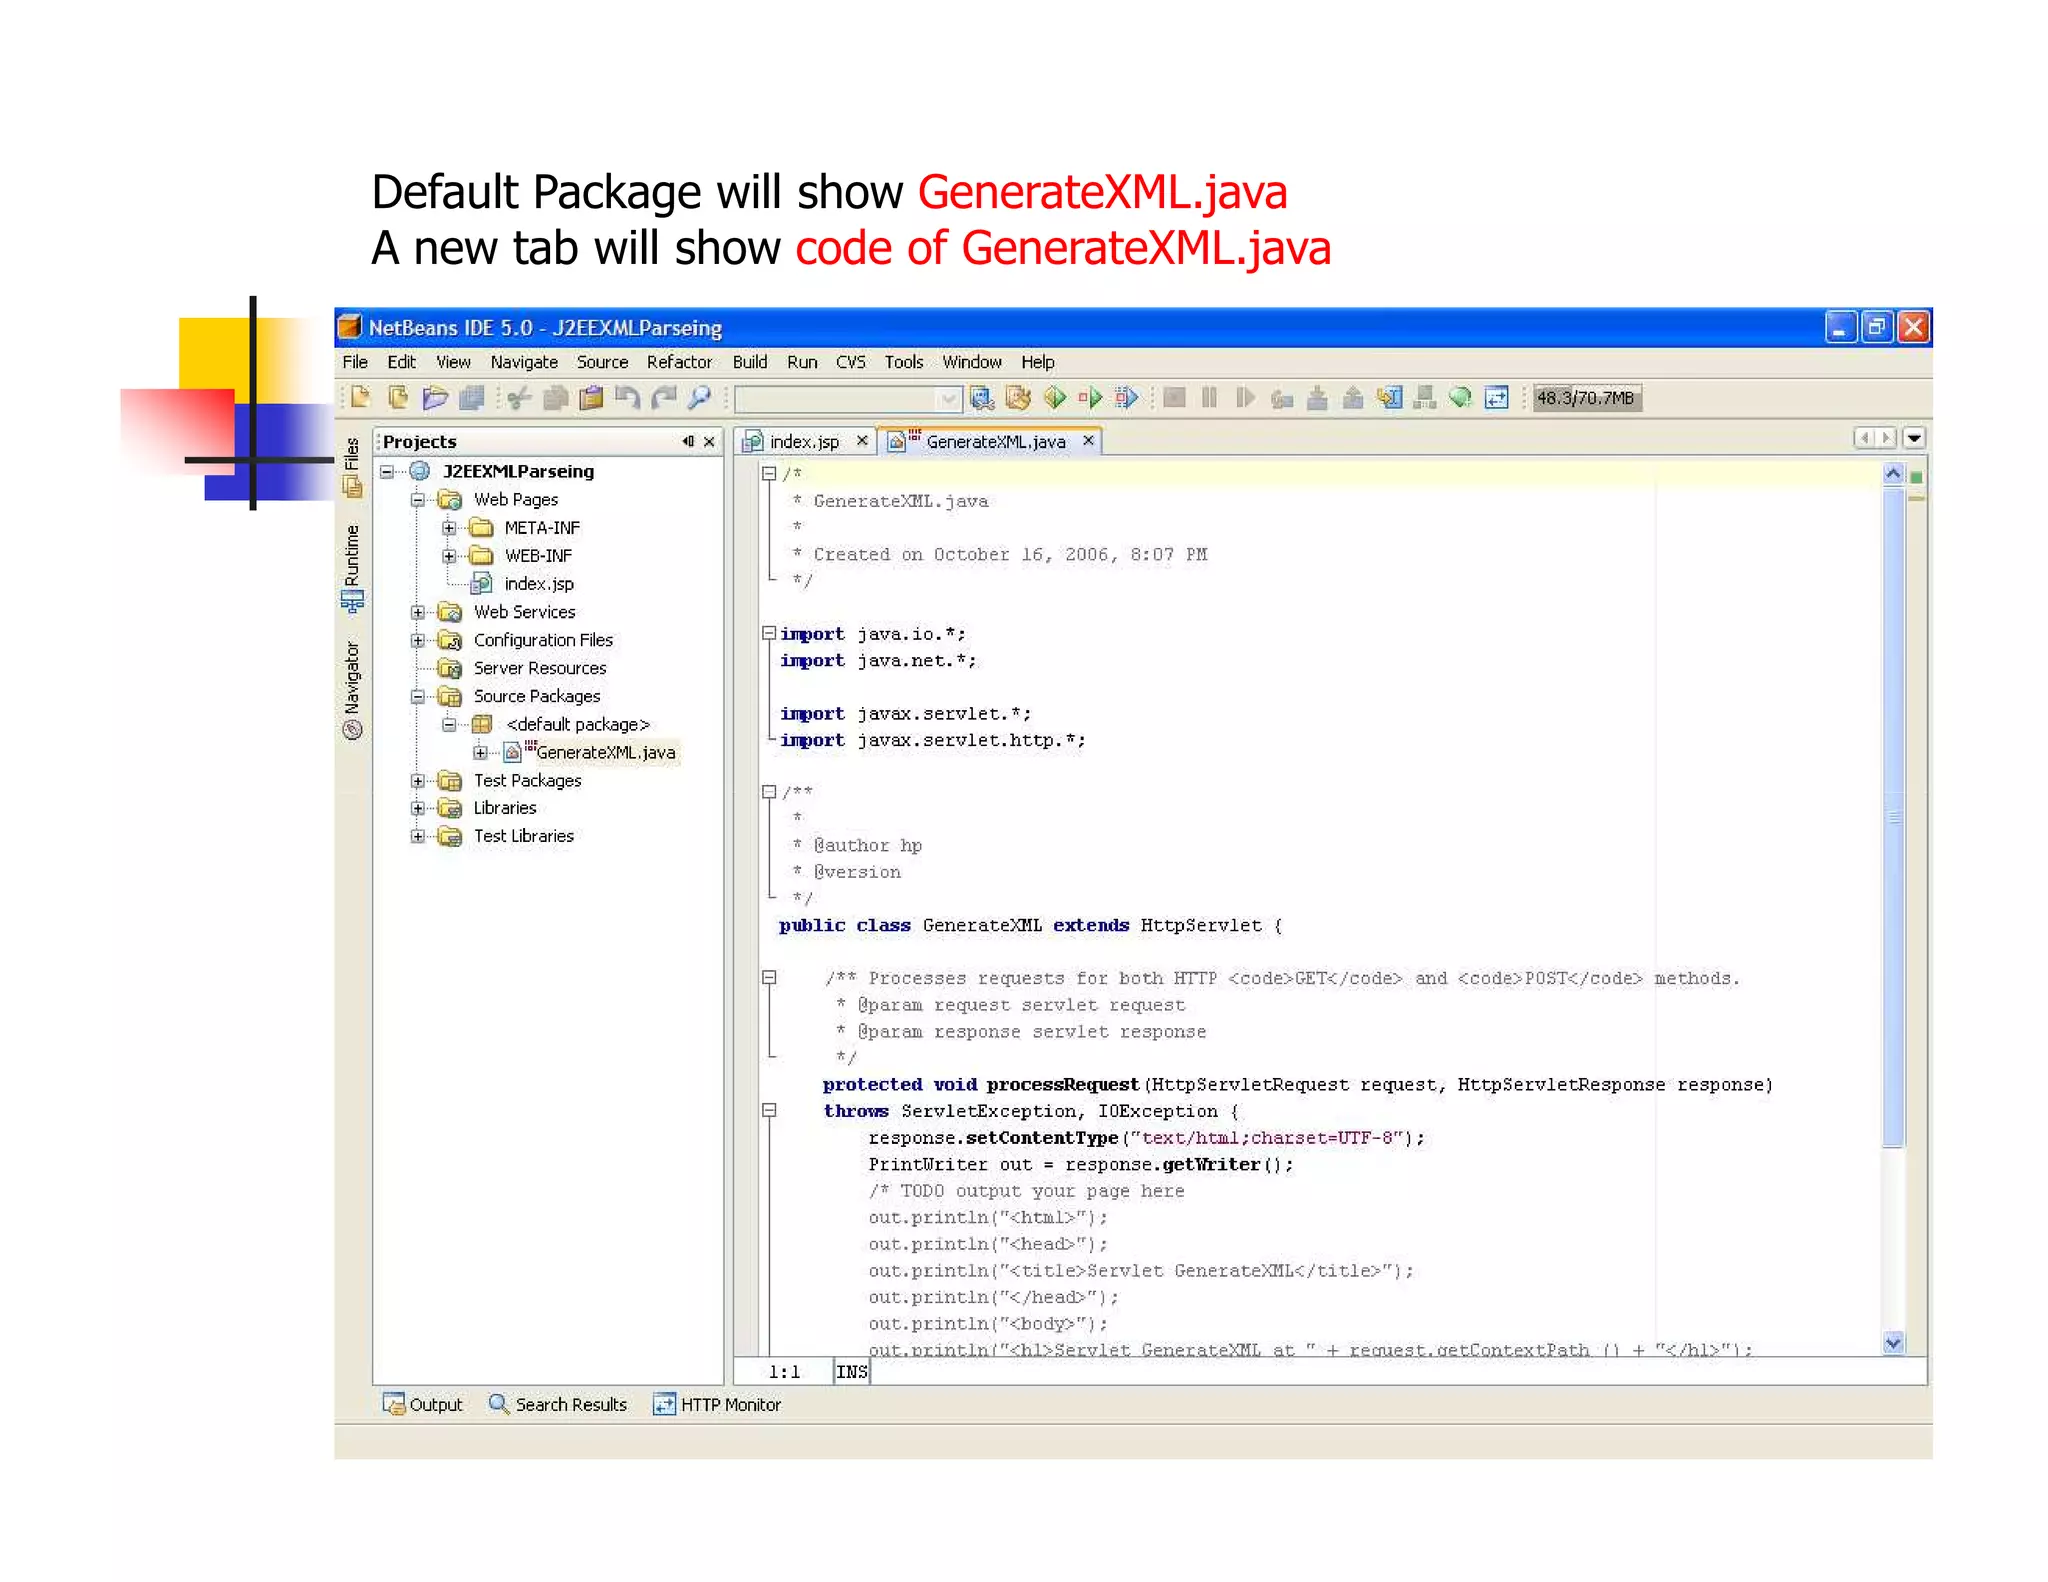Screen dimensions: 2048x1582
Task: Click the Undo arrow icon
Action: coord(627,398)
